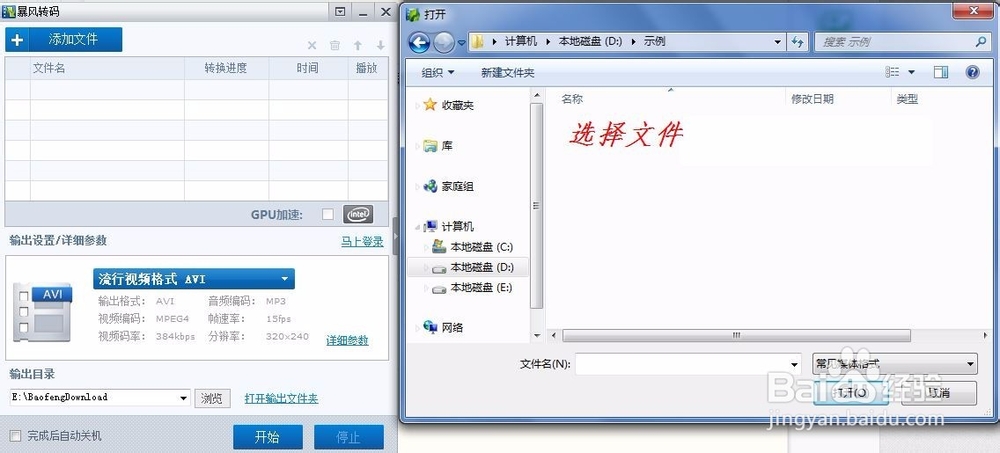This screenshot has width=1000, height=453.
Task: Expand the address bar history dropdown
Action: (777, 42)
